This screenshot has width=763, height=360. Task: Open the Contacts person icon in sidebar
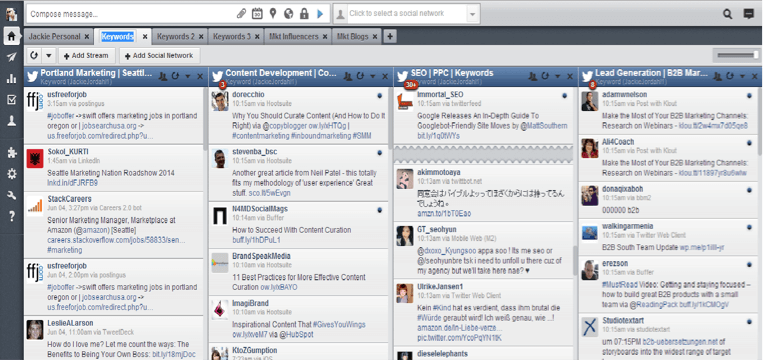12,122
